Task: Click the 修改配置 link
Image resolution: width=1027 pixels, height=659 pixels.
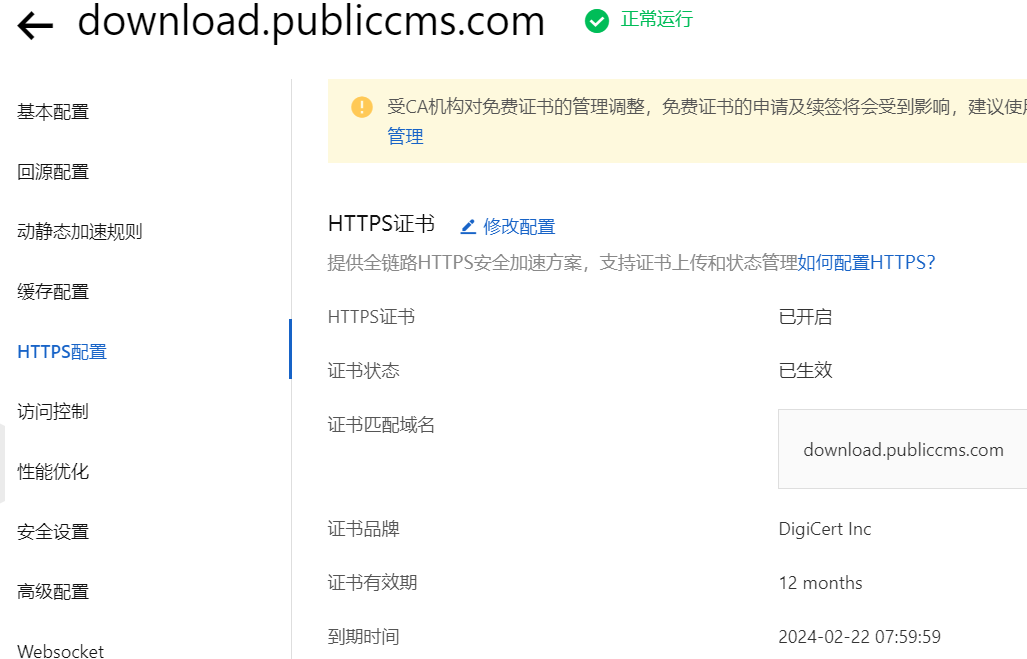Action: [x=519, y=227]
